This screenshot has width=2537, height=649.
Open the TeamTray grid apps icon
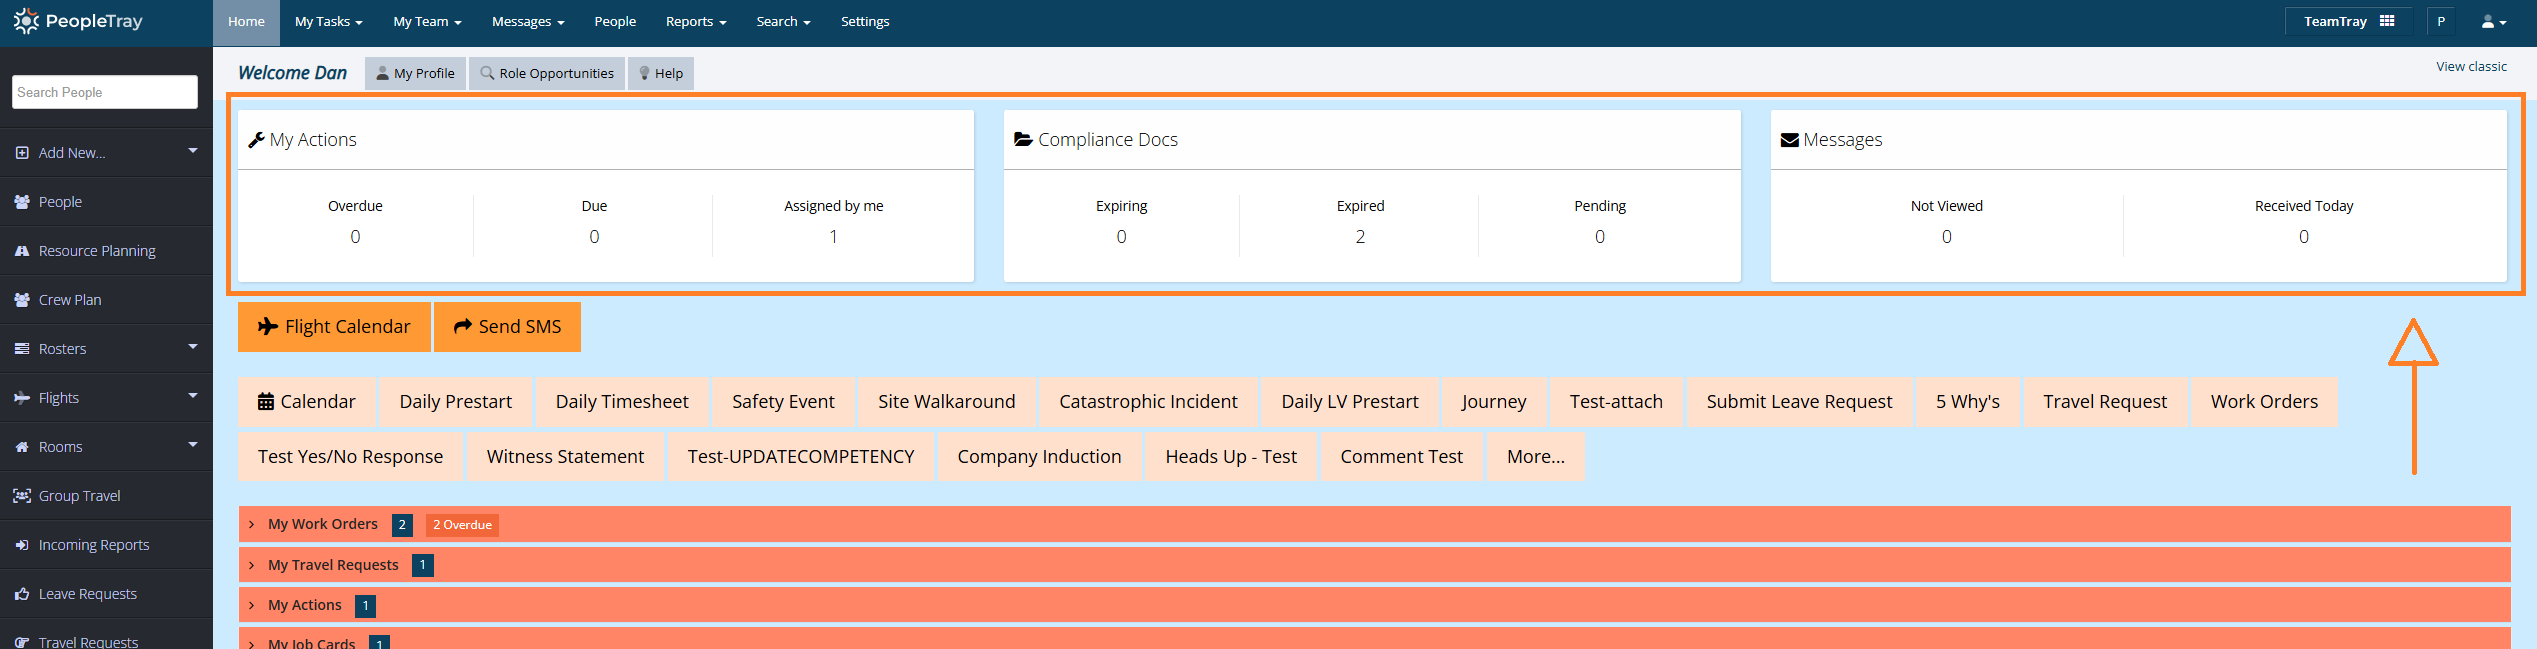click(2386, 21)
